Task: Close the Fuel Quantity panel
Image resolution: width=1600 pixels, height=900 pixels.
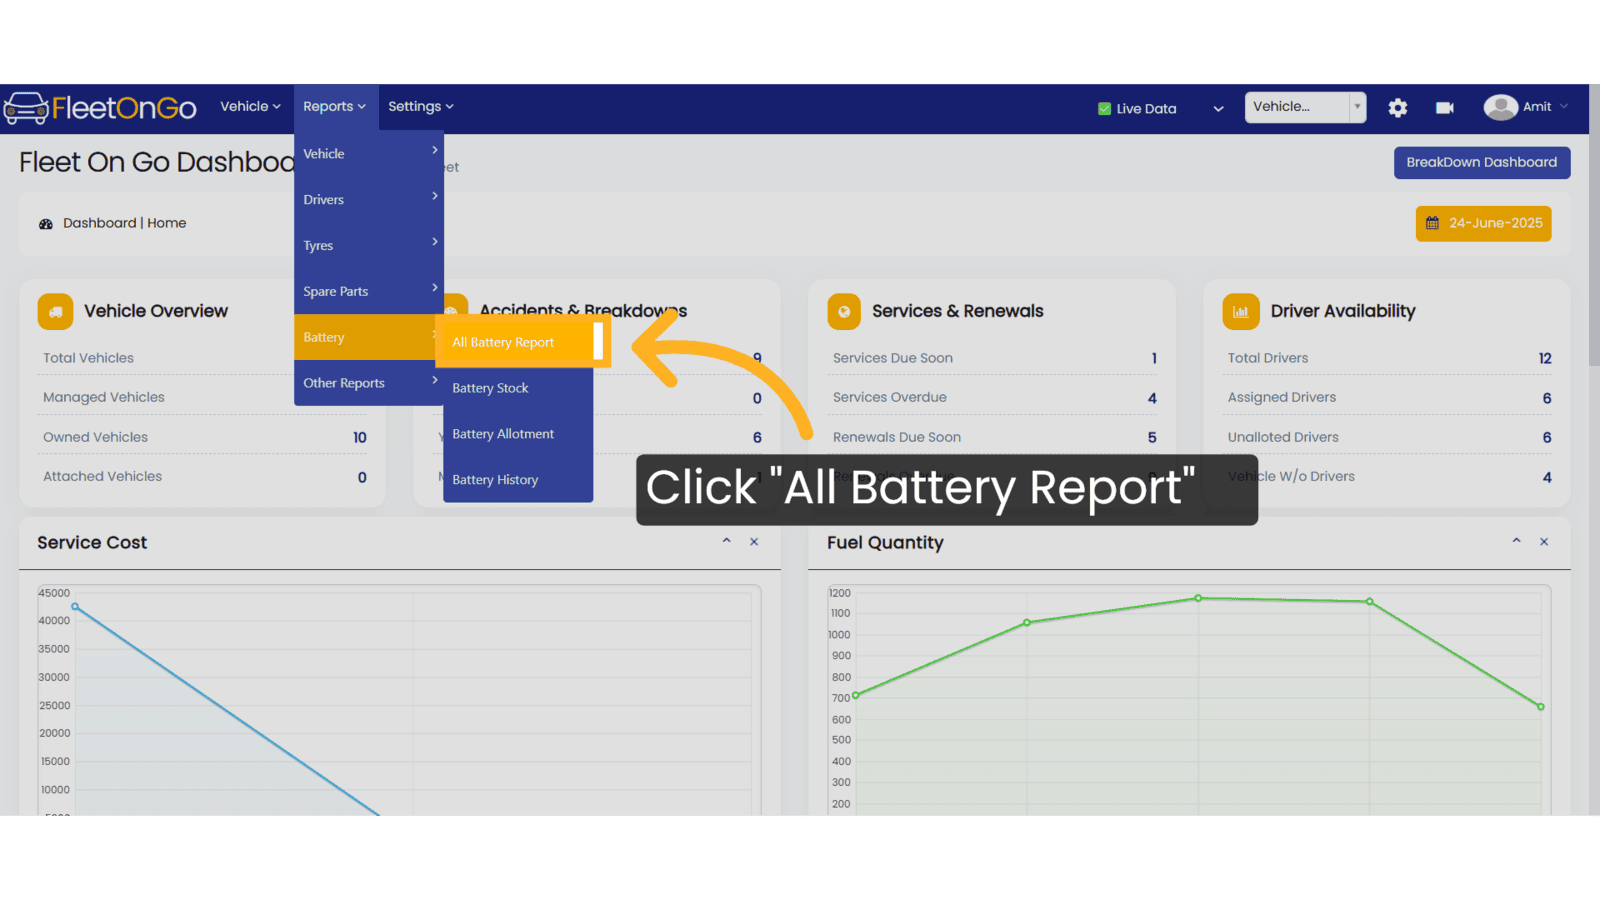Action: tap(1544, 542)
